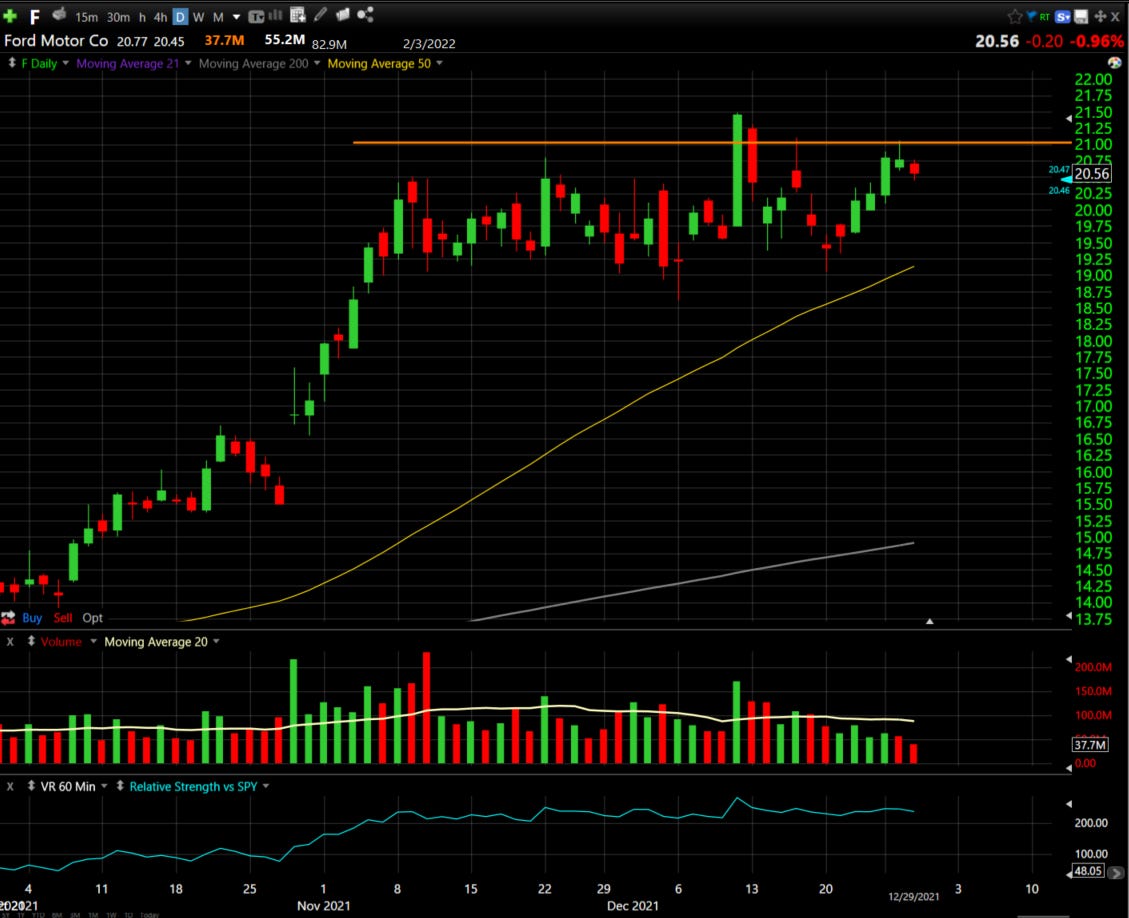Click the relative strength axis top arrow

pyautogui.click(x=1069, y=804)
